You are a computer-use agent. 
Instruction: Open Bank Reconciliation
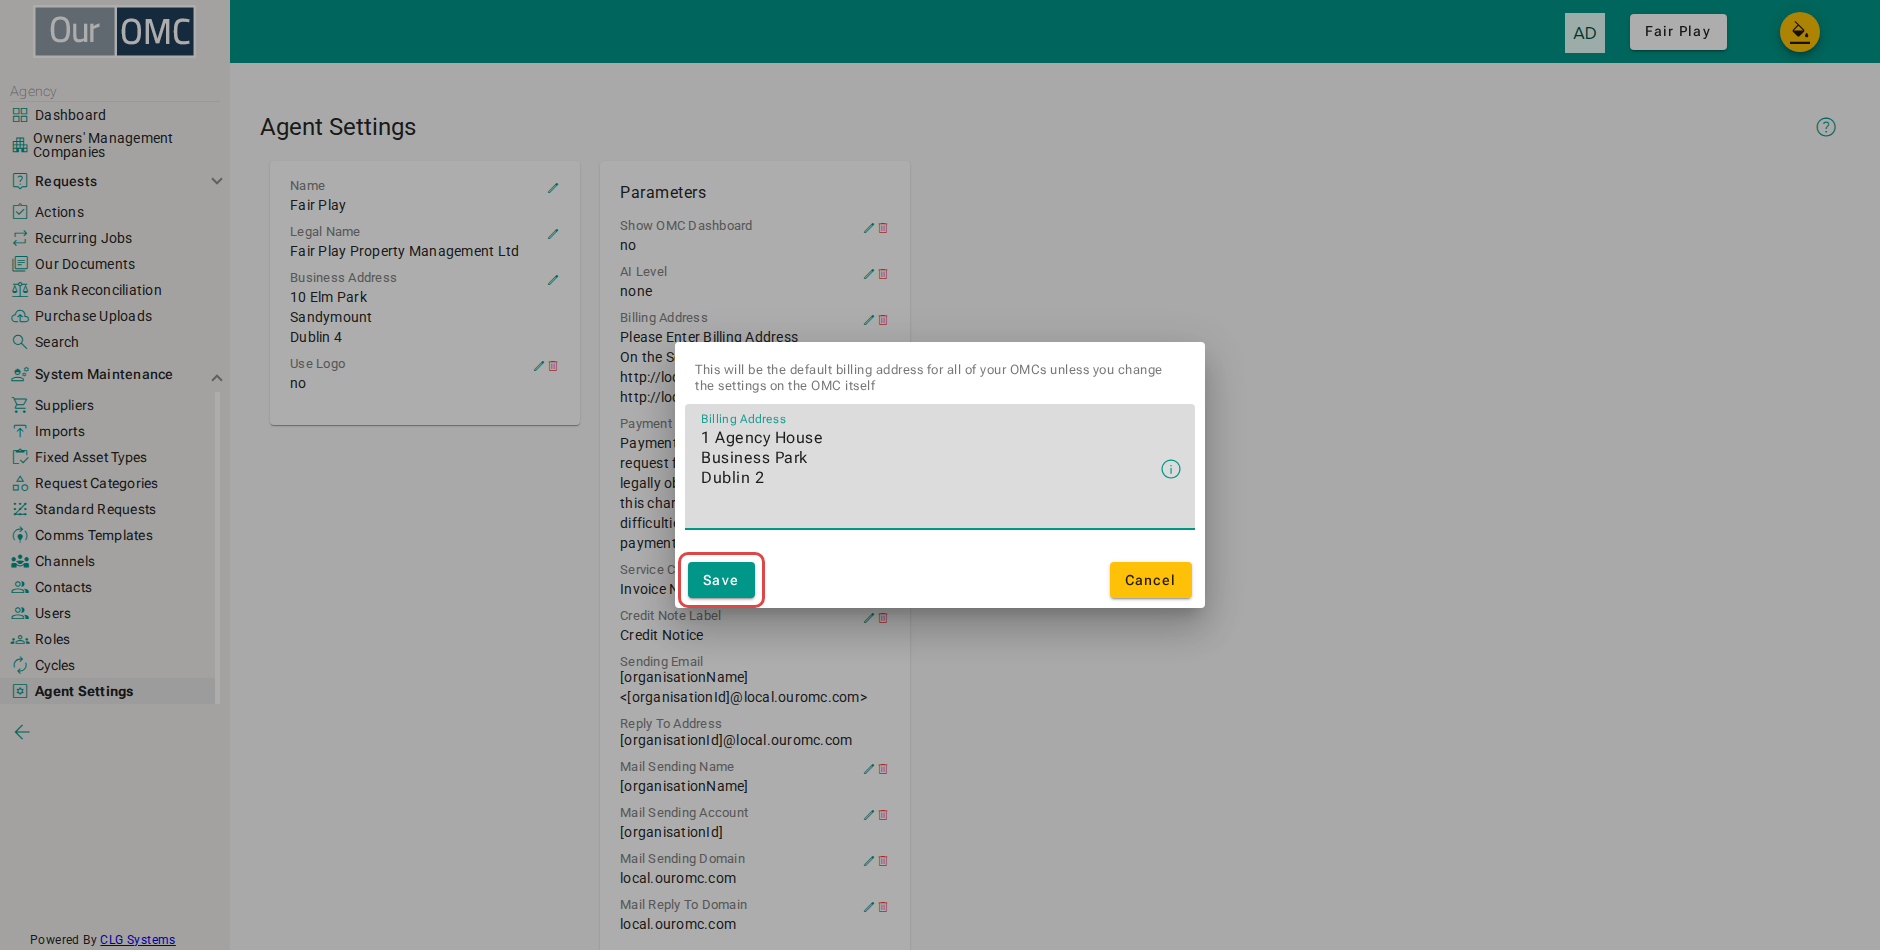click(x=98, y=290)
